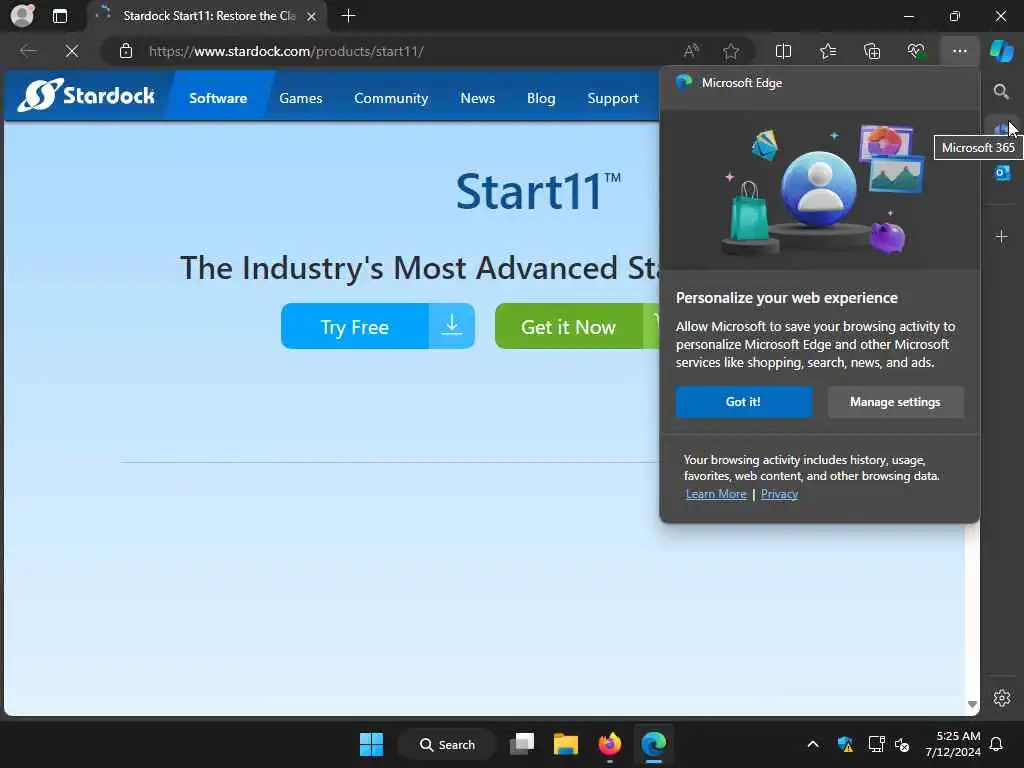The width and height of the screenshot is (1024, 768).
Task: Open the News menu item
Action: [x=477, y=98]
